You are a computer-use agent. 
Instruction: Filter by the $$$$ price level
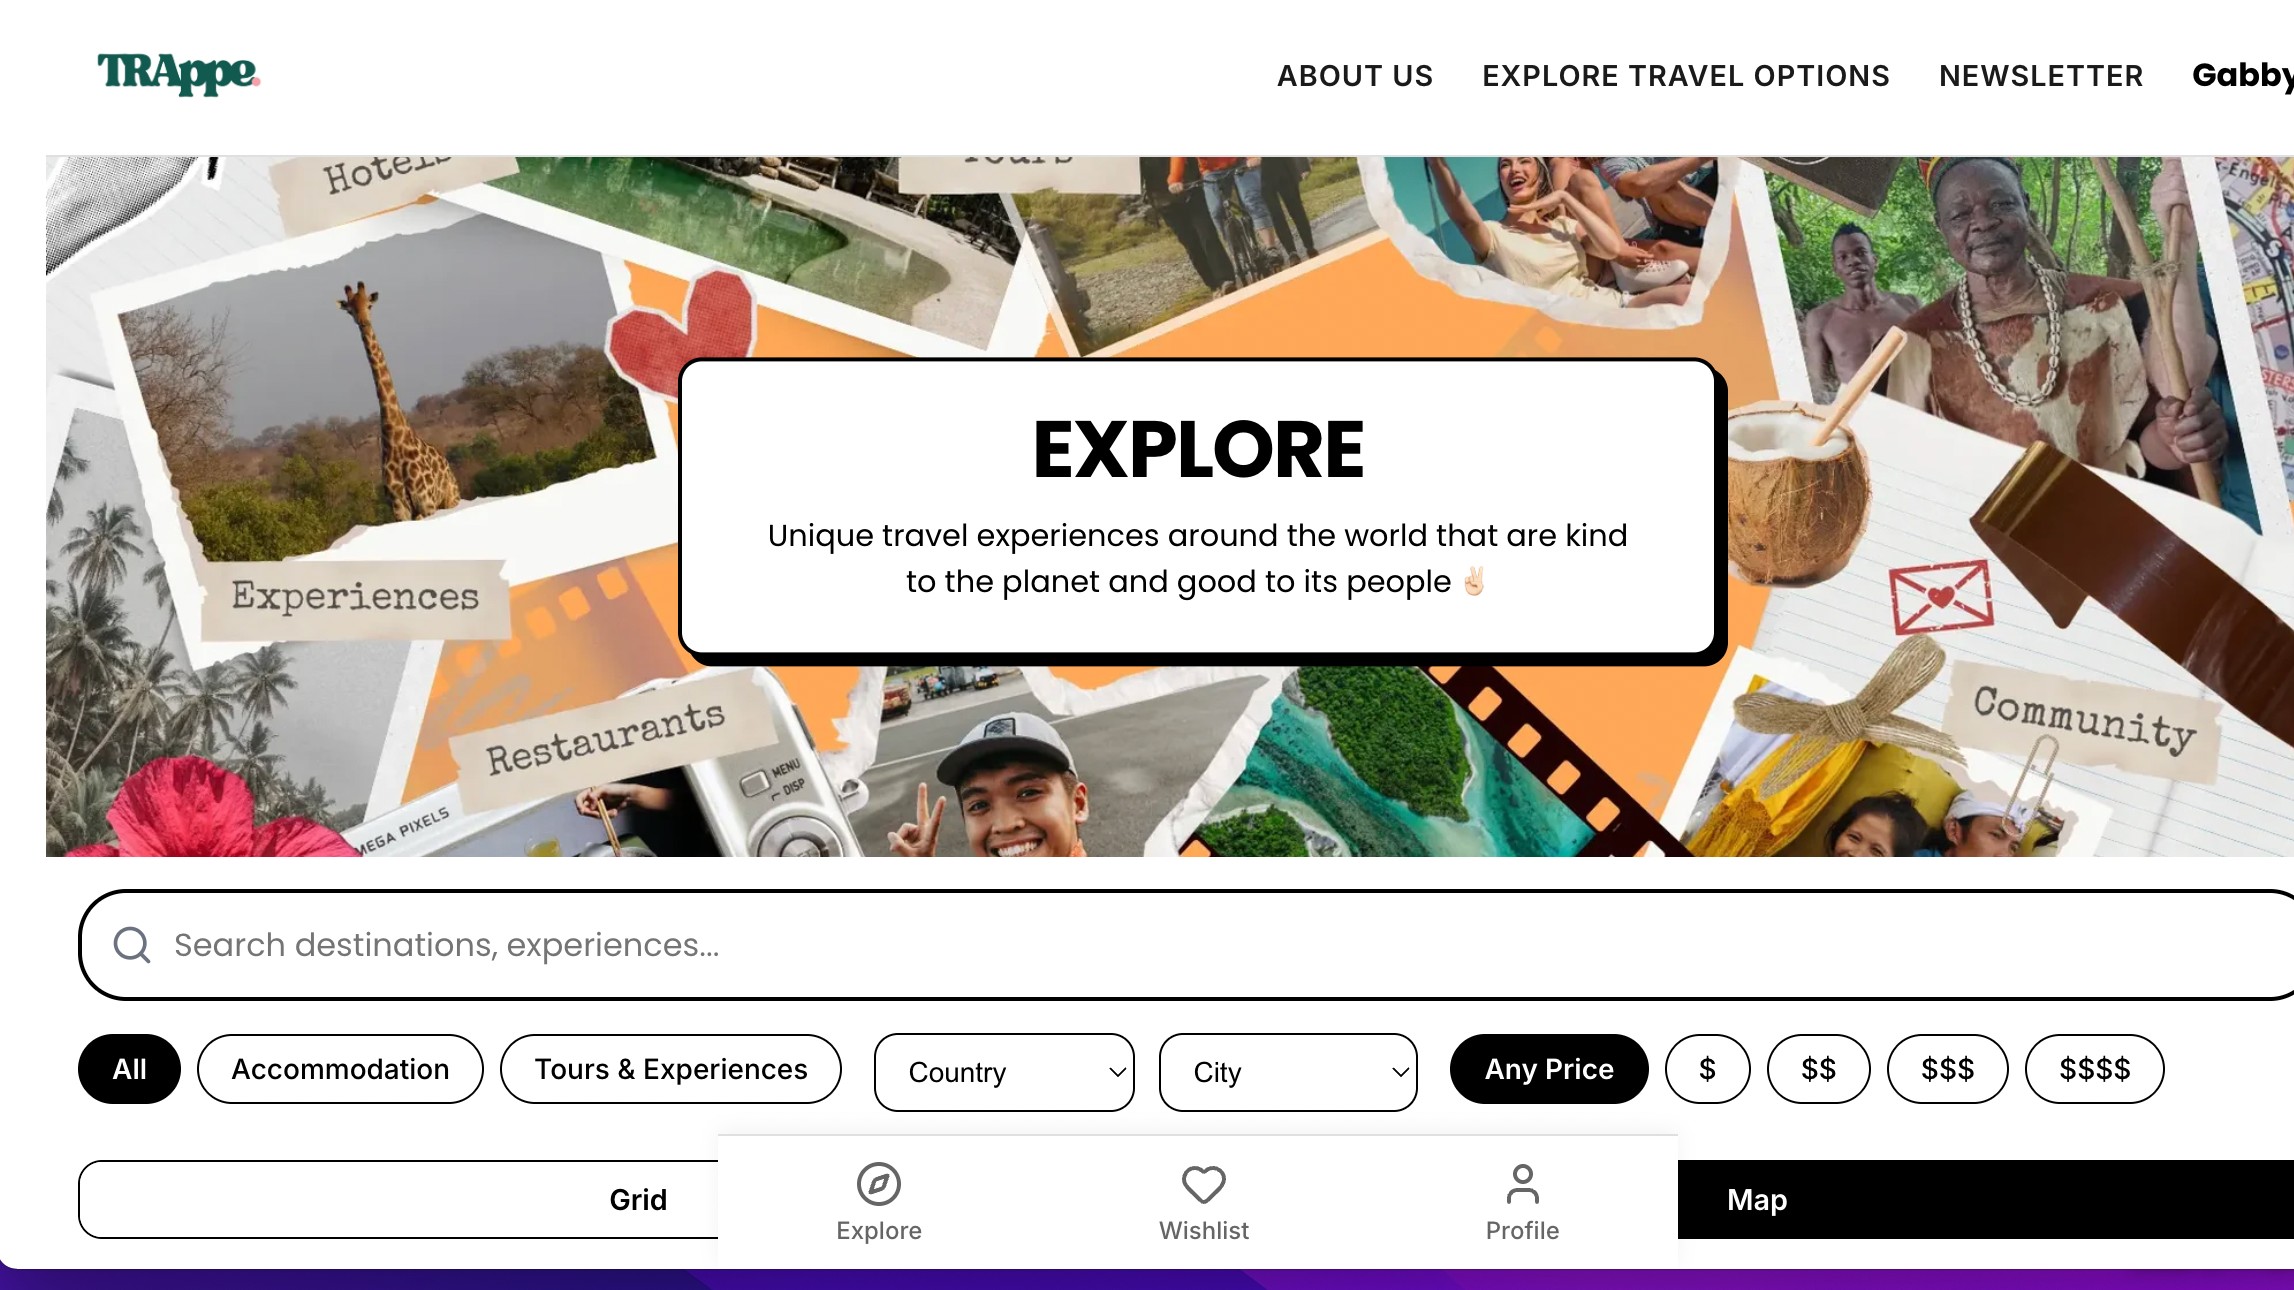(x=2095, y=1069)
